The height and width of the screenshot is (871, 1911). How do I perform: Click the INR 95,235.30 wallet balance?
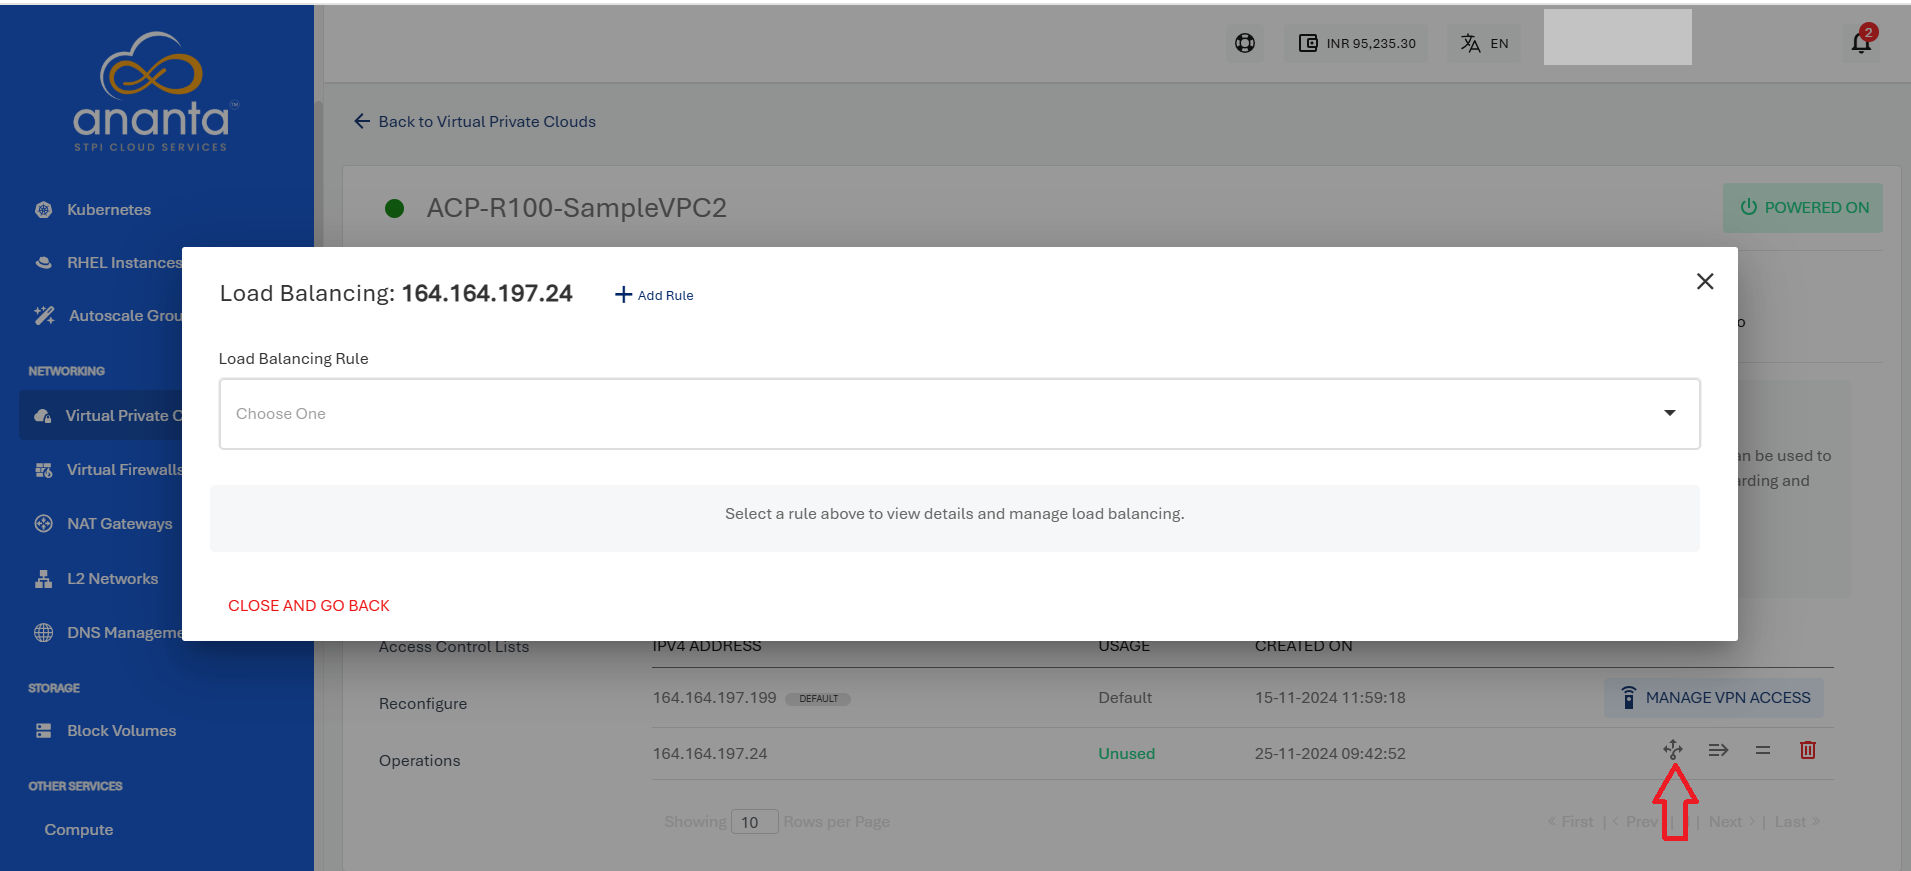[x=1356, y=43]
